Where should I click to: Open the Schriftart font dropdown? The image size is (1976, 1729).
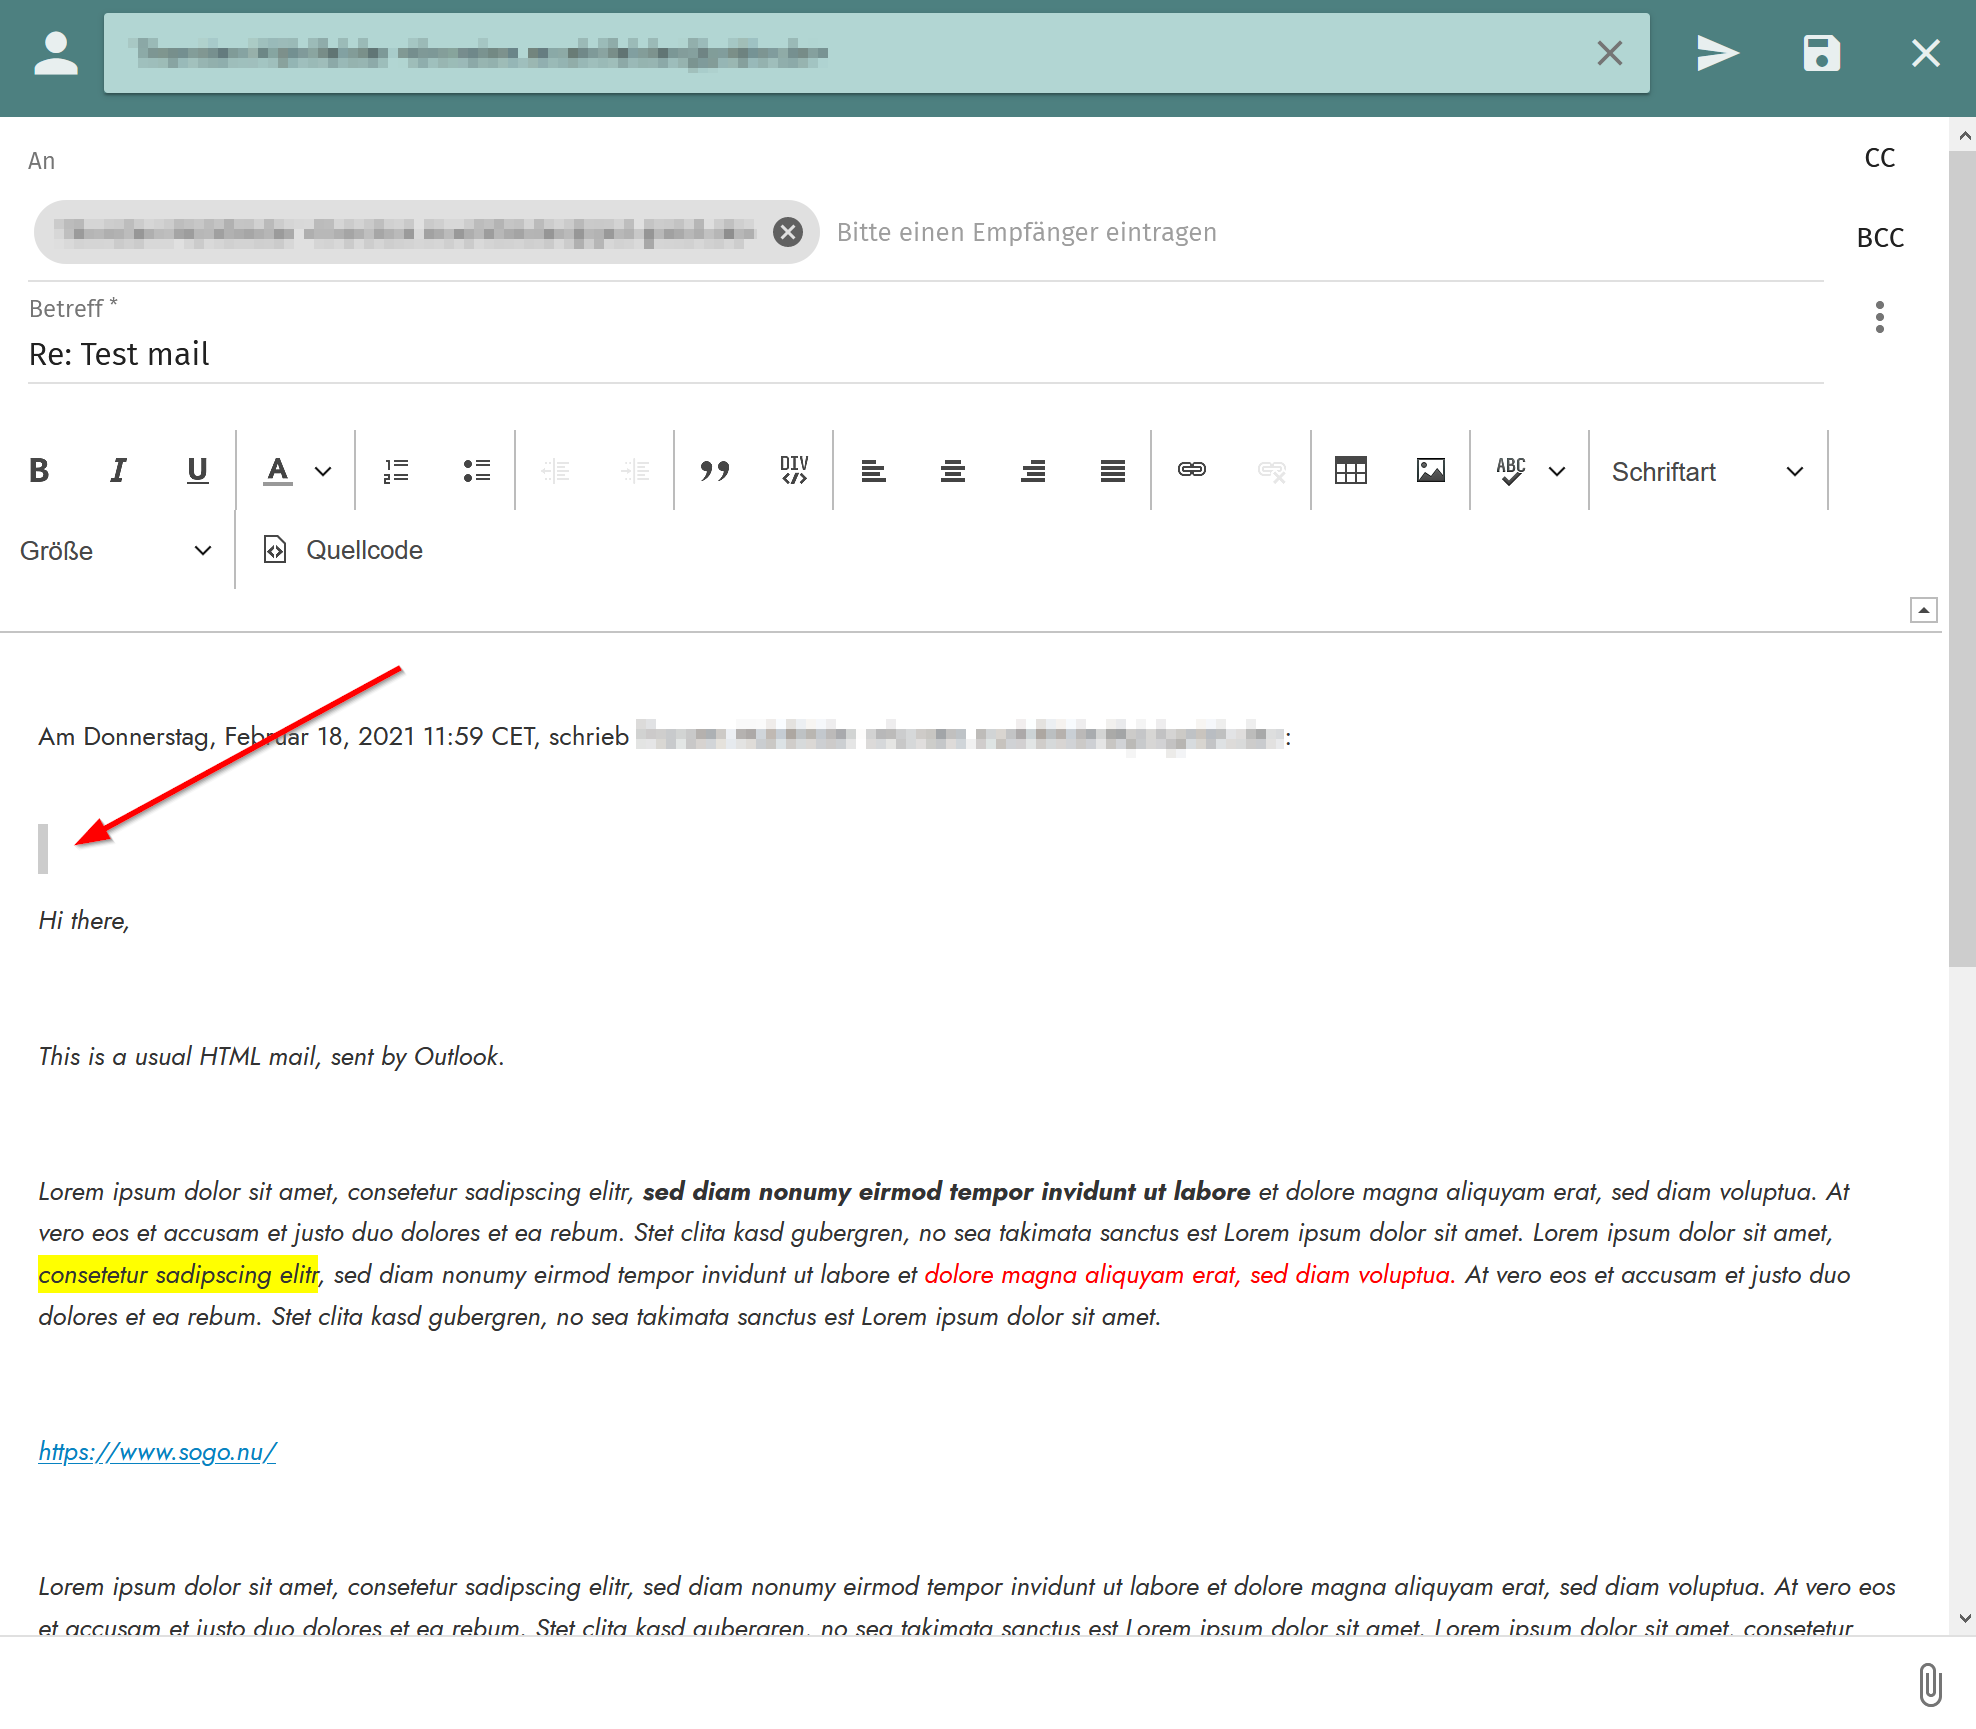pyautogui.click(x=1707, y=471)
